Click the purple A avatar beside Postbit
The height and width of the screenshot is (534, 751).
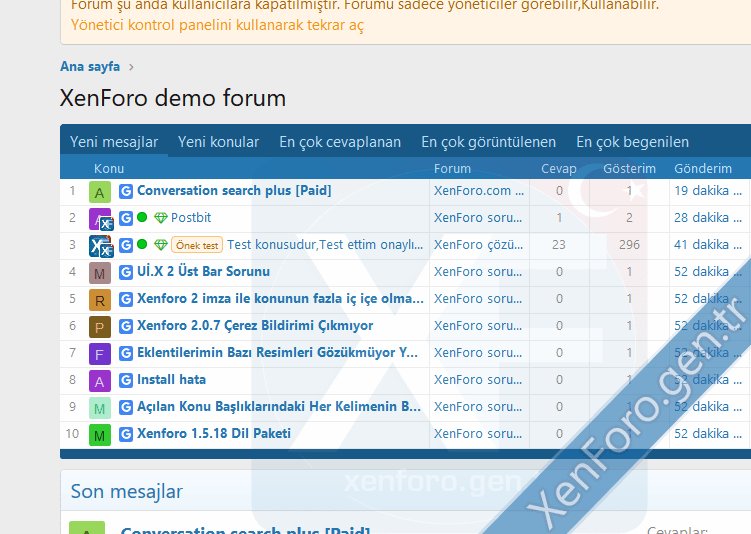point(100,219)
